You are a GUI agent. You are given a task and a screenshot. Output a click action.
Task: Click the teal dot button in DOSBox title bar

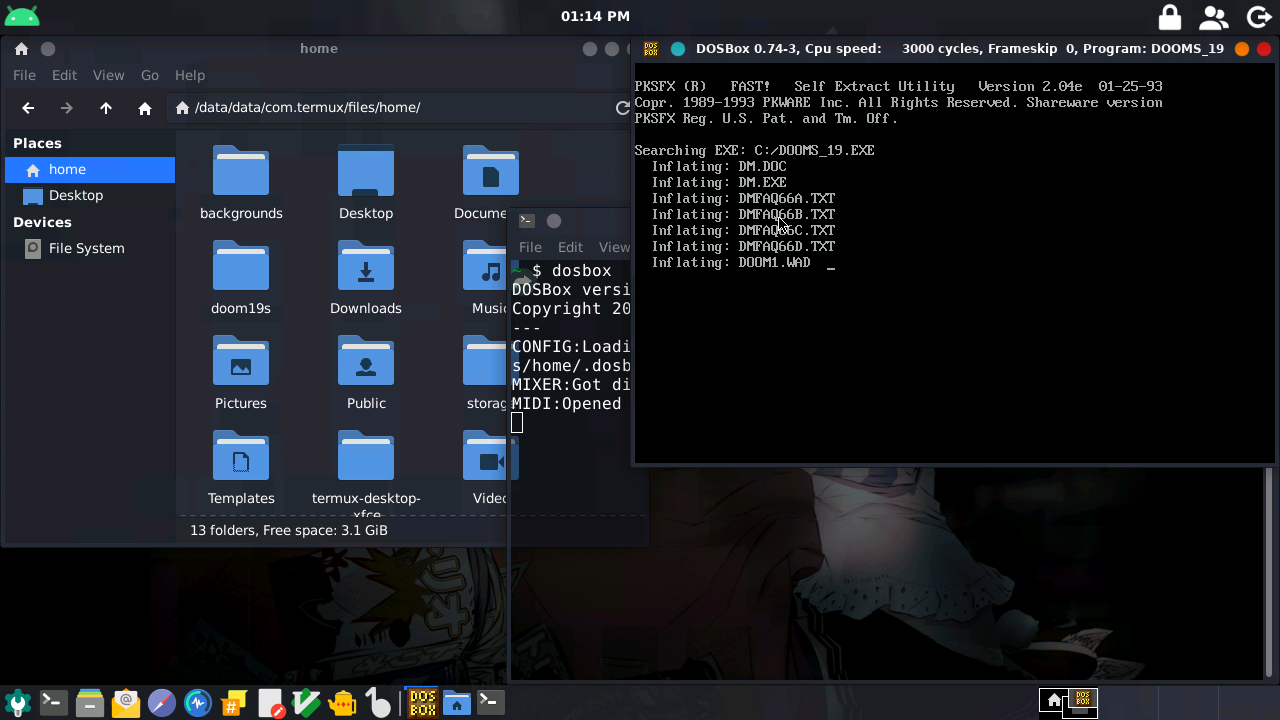coord(678,48)
